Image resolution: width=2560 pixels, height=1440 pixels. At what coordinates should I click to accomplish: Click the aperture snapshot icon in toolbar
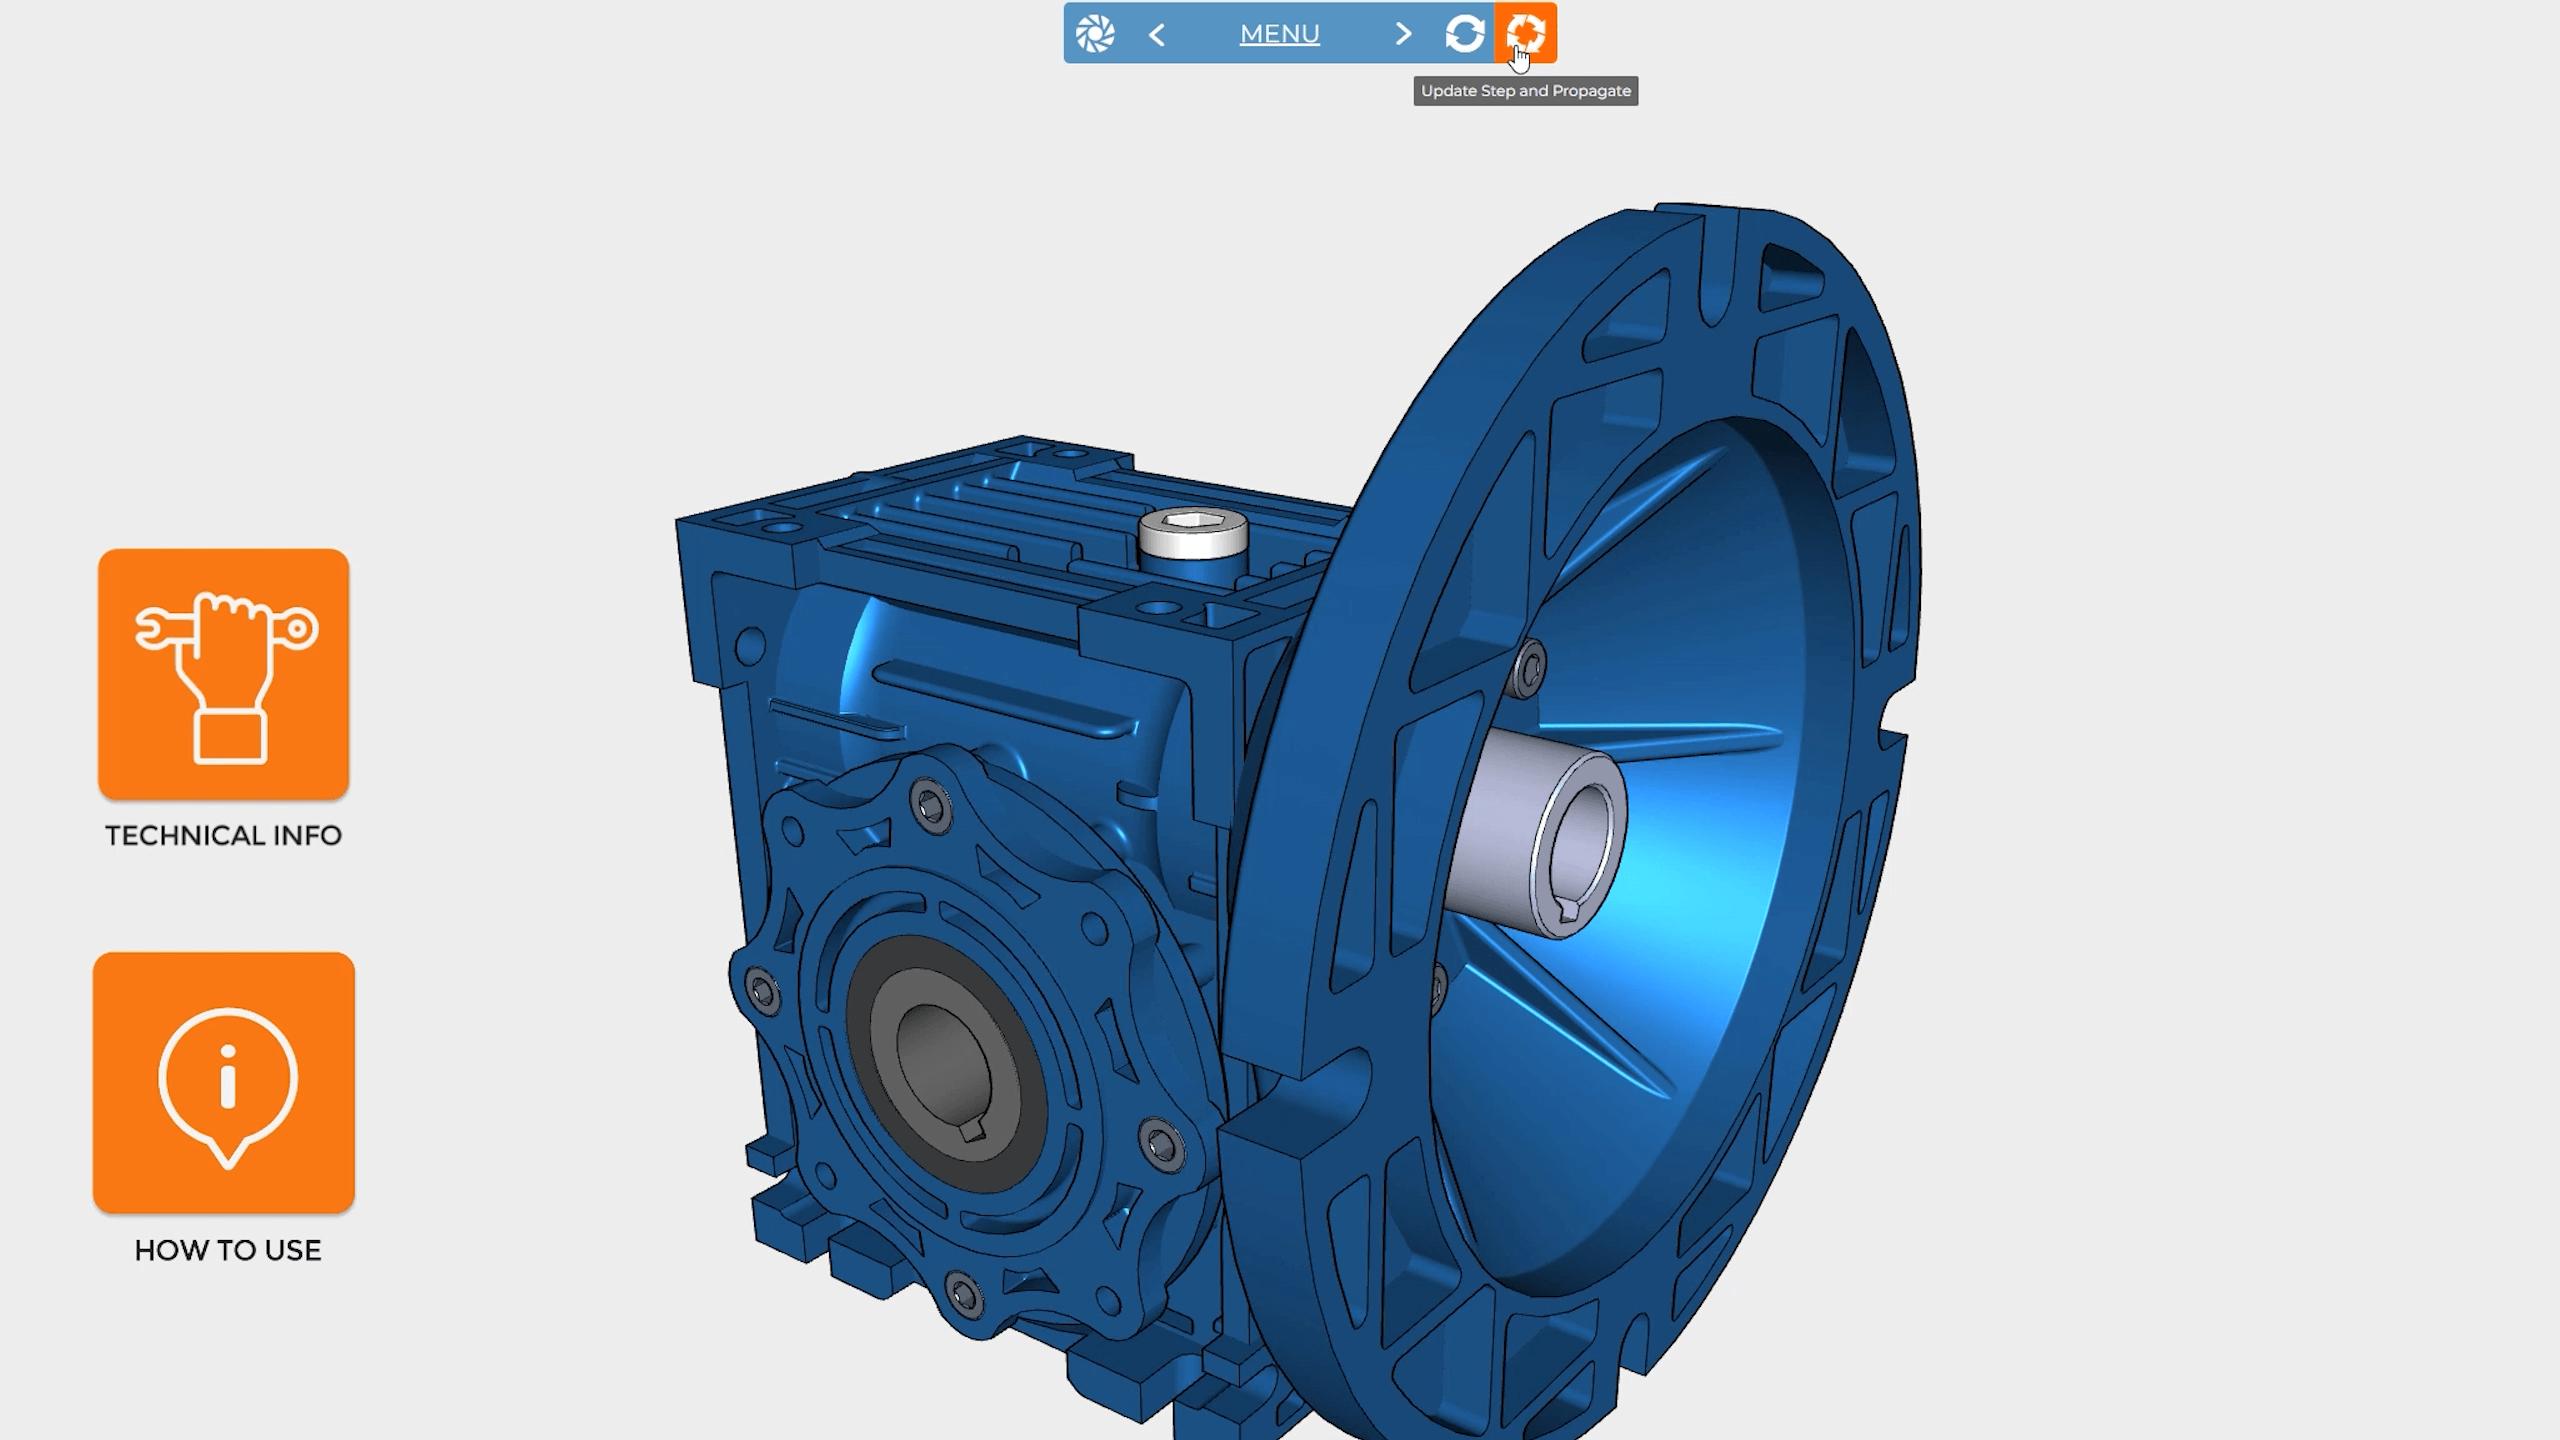coord(1095,34)
